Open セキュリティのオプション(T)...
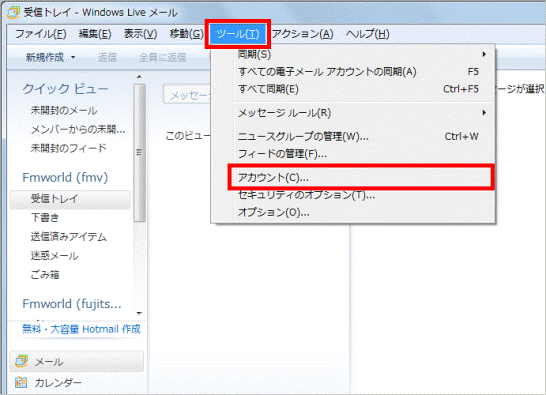This screenshot has height=395, width=546. [362, 195]
